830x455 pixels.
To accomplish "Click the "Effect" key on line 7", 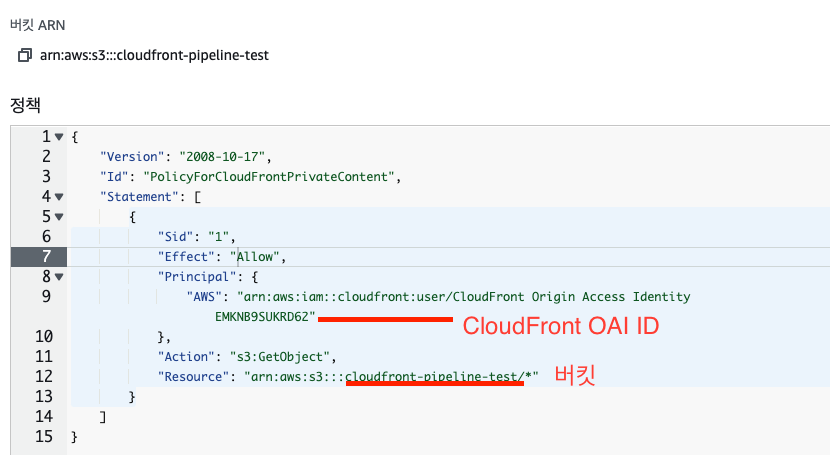I will tap(186, 257).
